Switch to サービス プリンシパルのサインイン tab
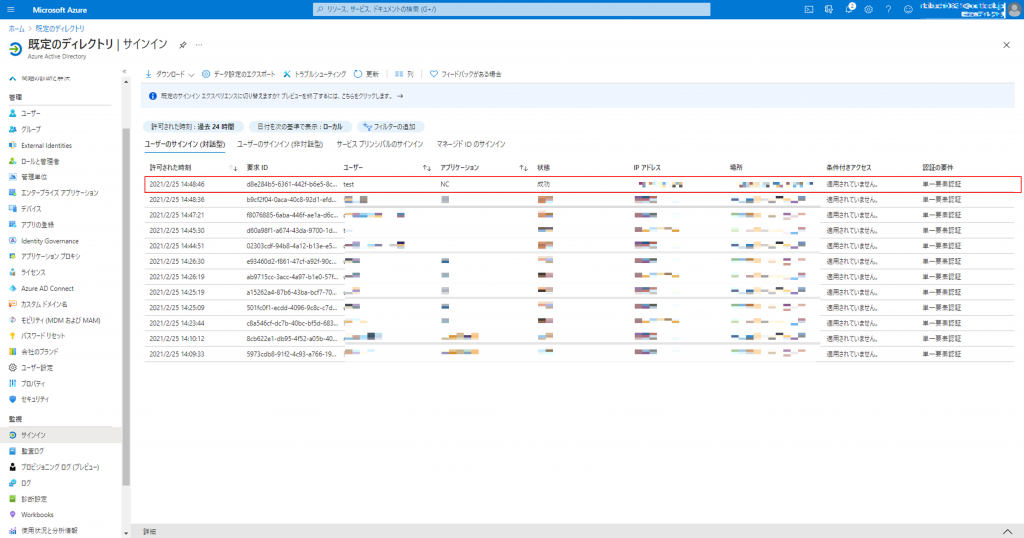 (380, 144)
